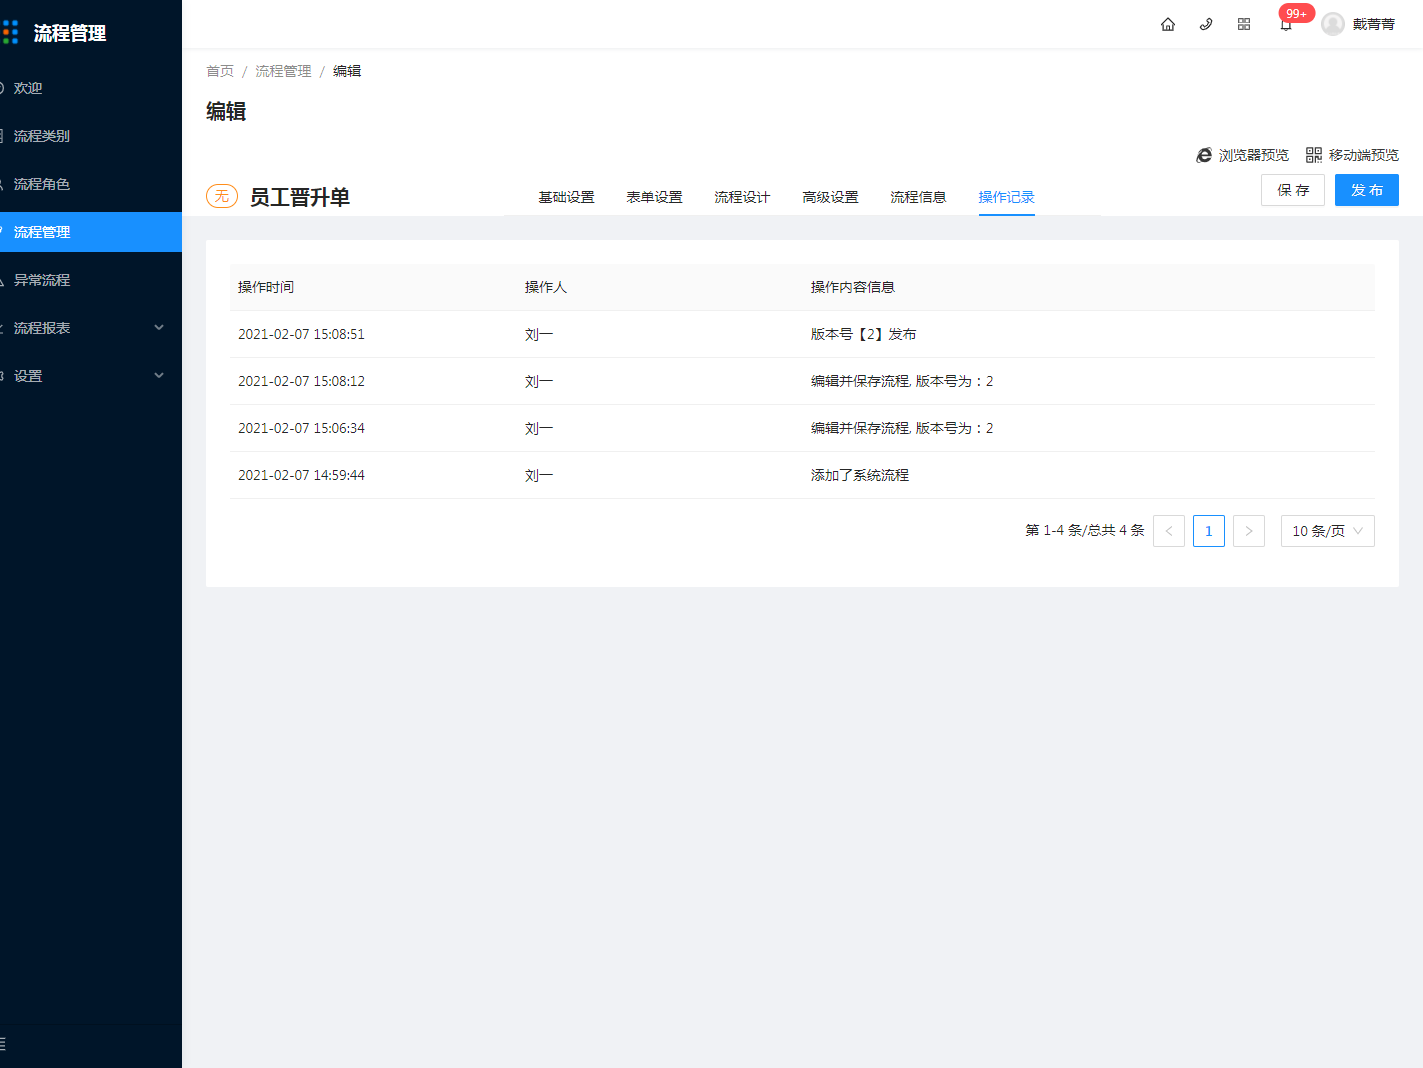Click the 发布 button
Viewport: 1423px width, 1068px height.
1367,190
